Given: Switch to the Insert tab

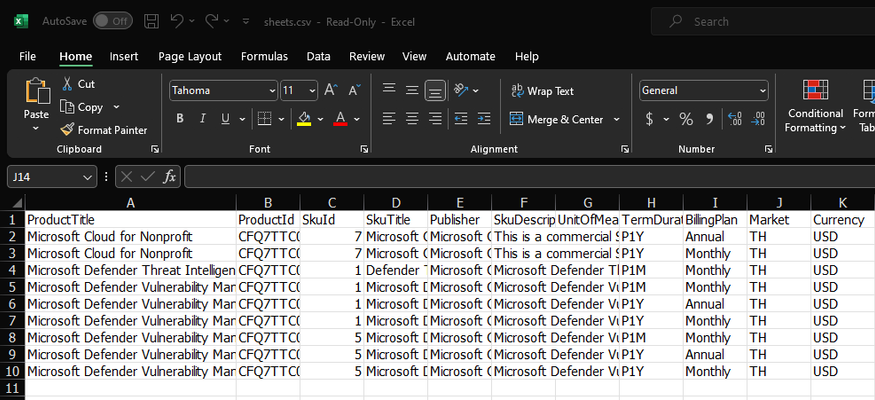Looking at the screenshot, I should (124, 56).
